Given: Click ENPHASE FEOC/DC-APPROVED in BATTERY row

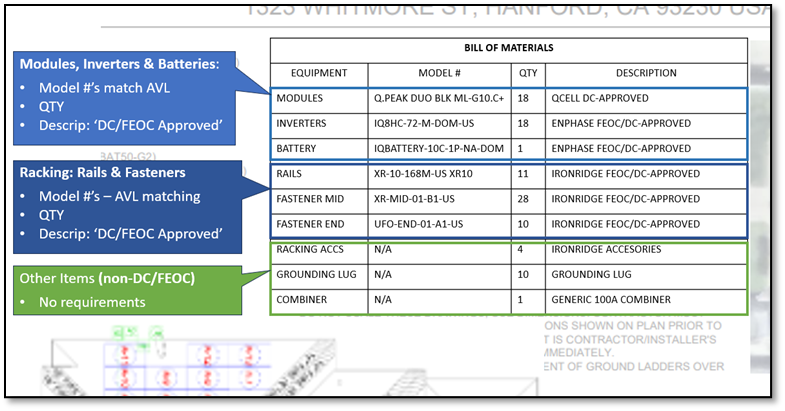Looking at the screenshot, I should pos(621,149).
